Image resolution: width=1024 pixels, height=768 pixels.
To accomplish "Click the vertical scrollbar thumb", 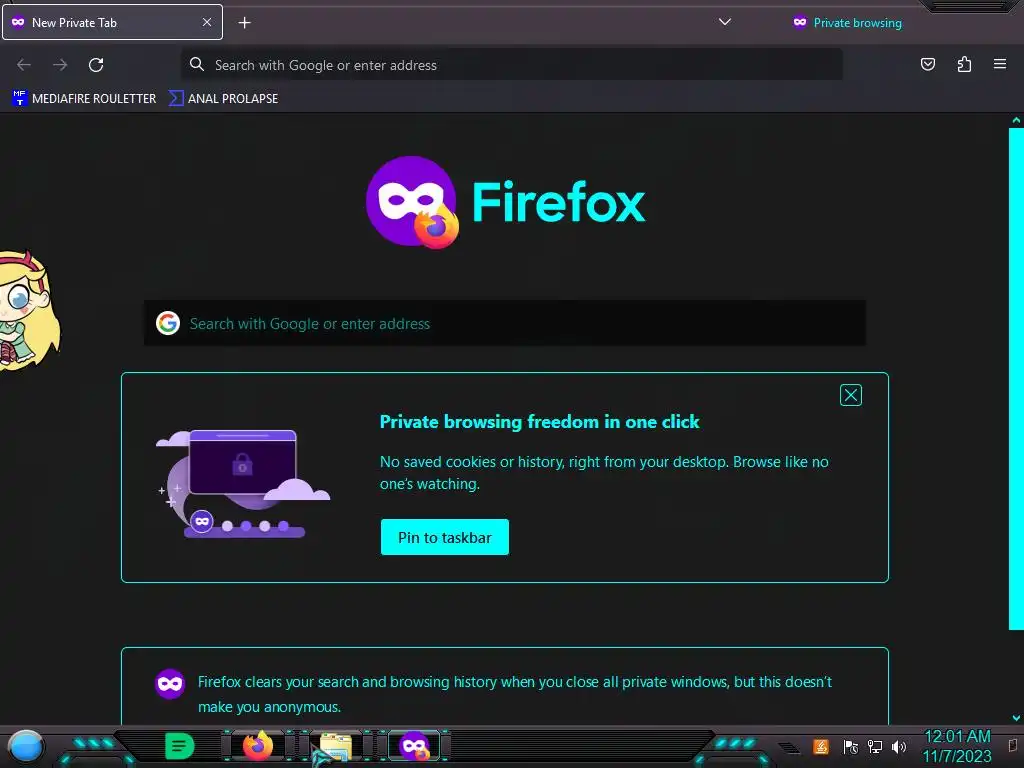I will coord(1016,379).
